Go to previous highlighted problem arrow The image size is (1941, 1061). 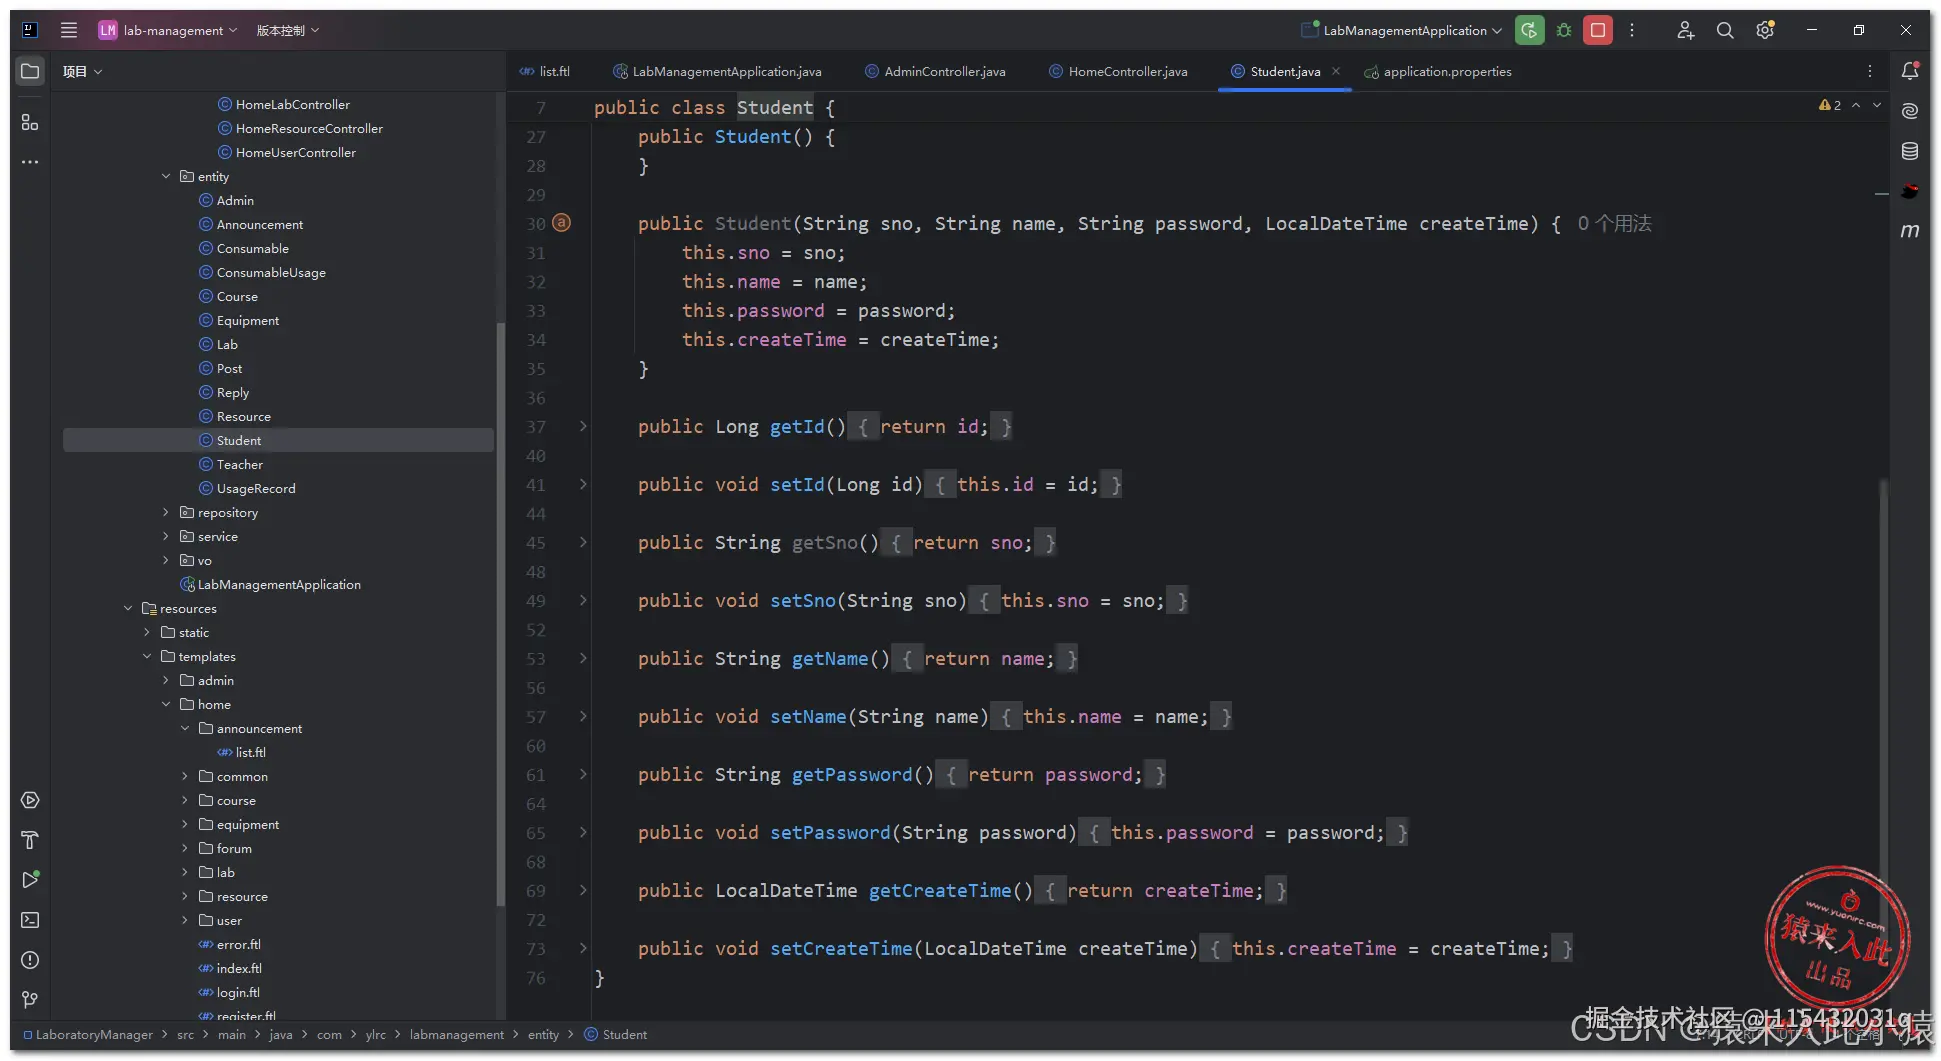point(1856,105)
